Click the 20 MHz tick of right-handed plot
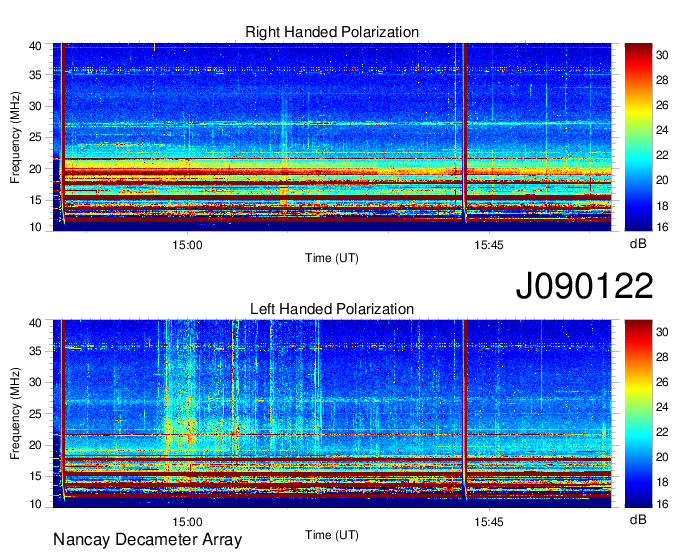The height and width of the screenshot is (552, 680). click(35, 169)
